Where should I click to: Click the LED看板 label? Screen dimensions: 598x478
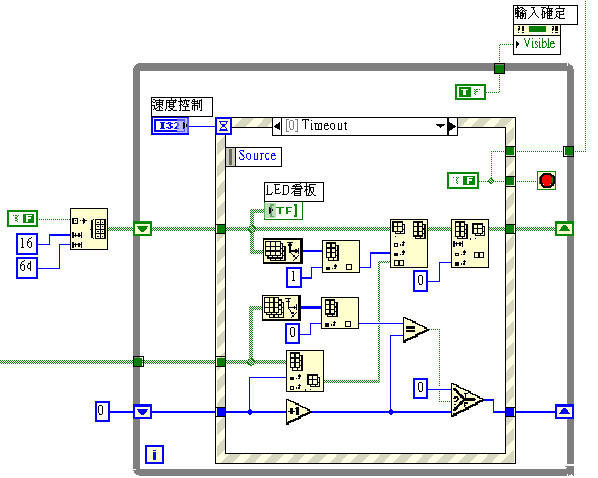[x=294, y=192]
